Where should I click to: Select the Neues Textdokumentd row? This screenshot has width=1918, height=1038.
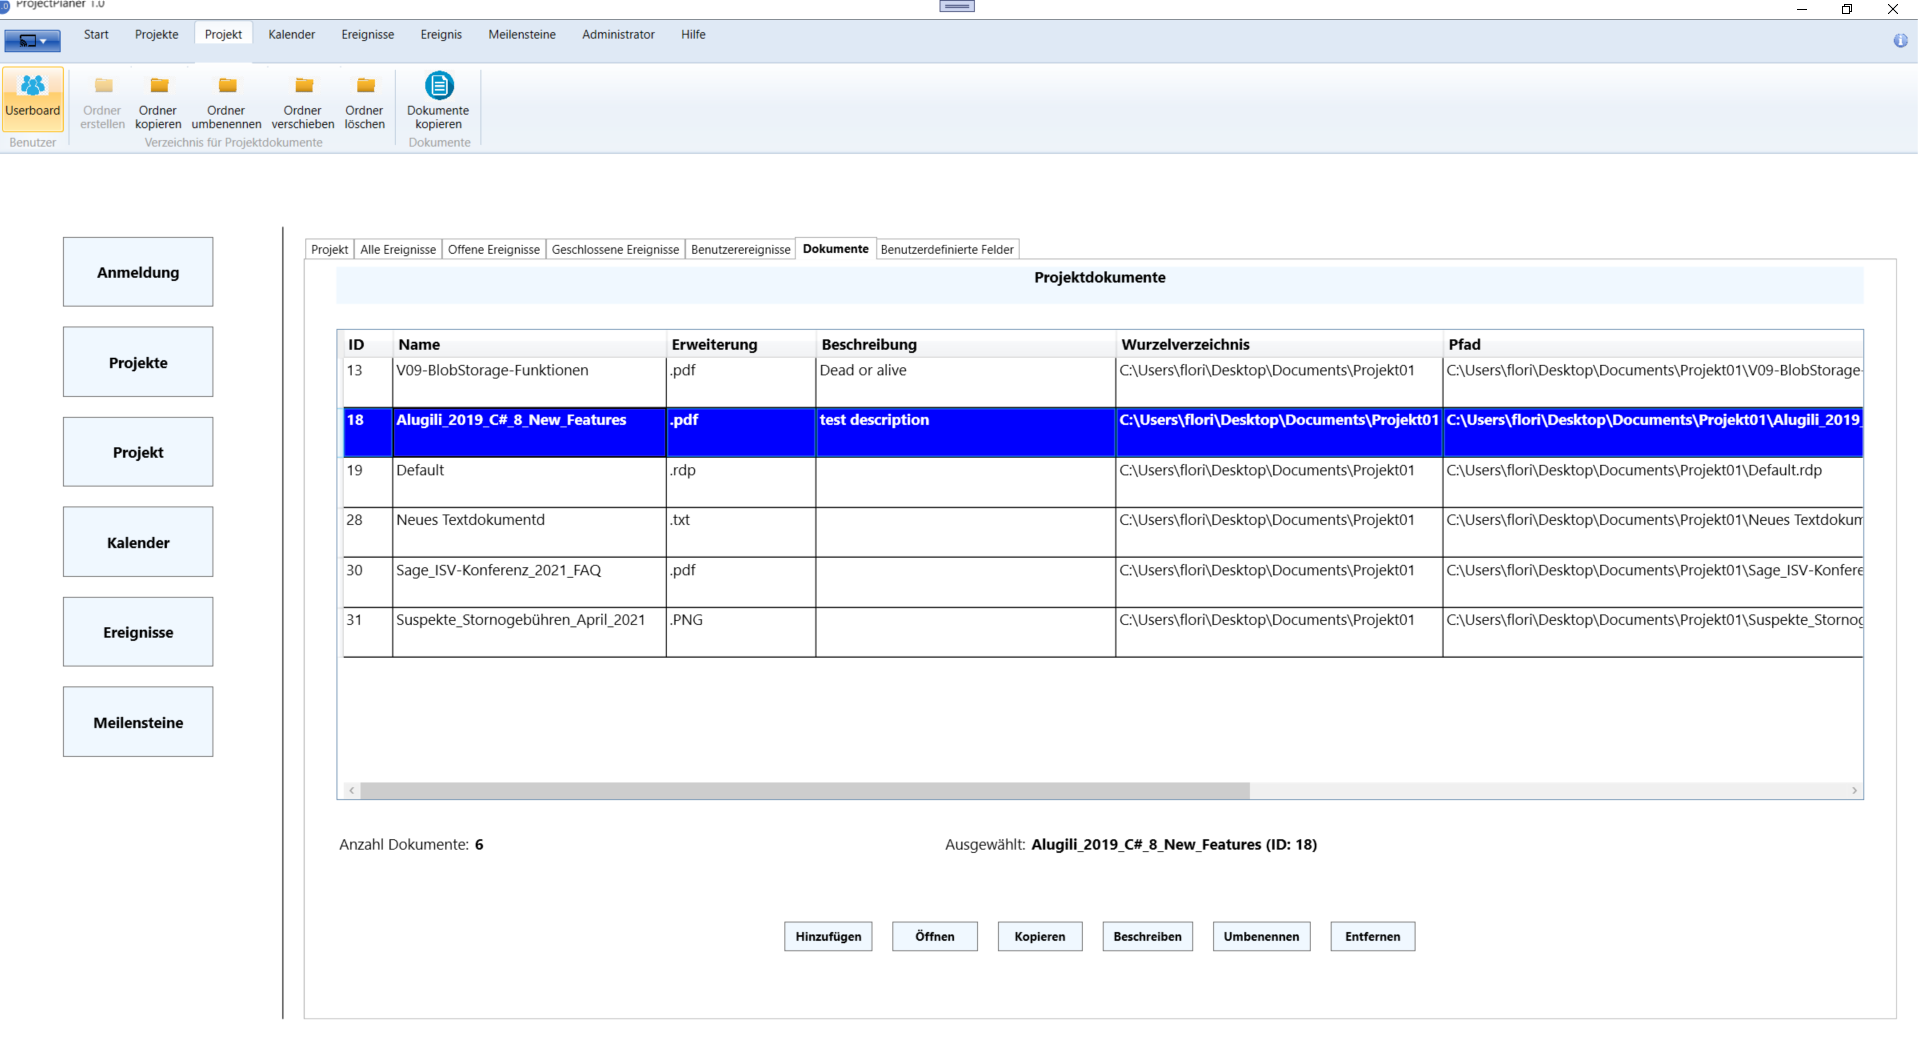pos(1103,532)
